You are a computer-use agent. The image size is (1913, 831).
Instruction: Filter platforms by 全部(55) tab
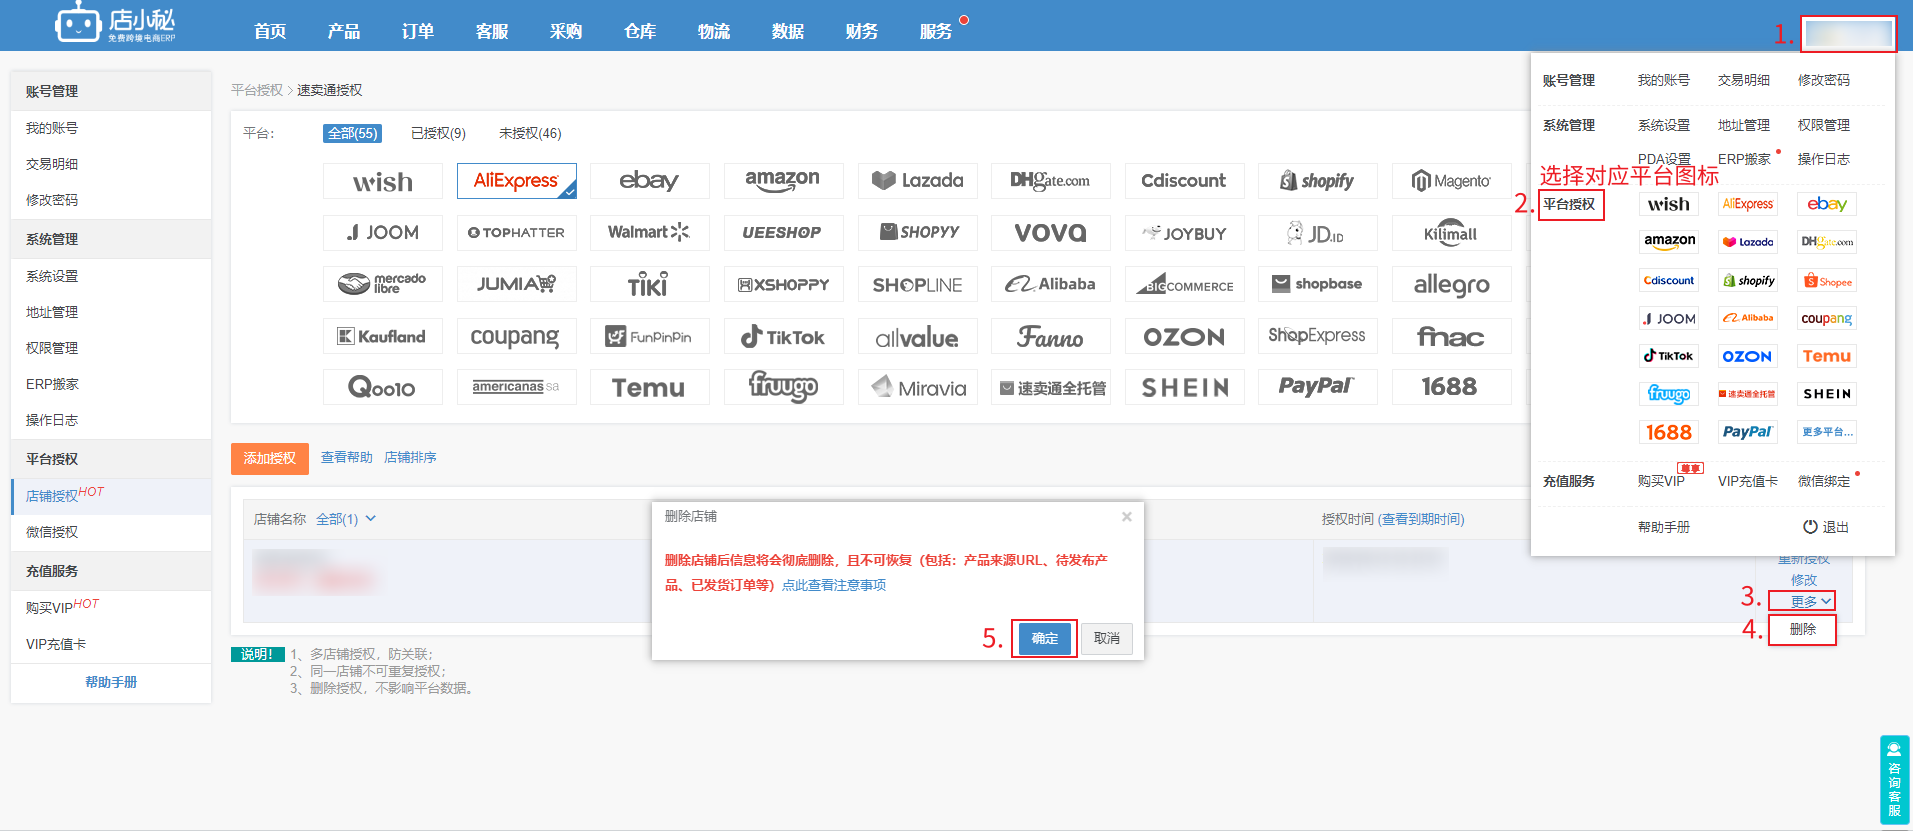(x=352, y=133)
